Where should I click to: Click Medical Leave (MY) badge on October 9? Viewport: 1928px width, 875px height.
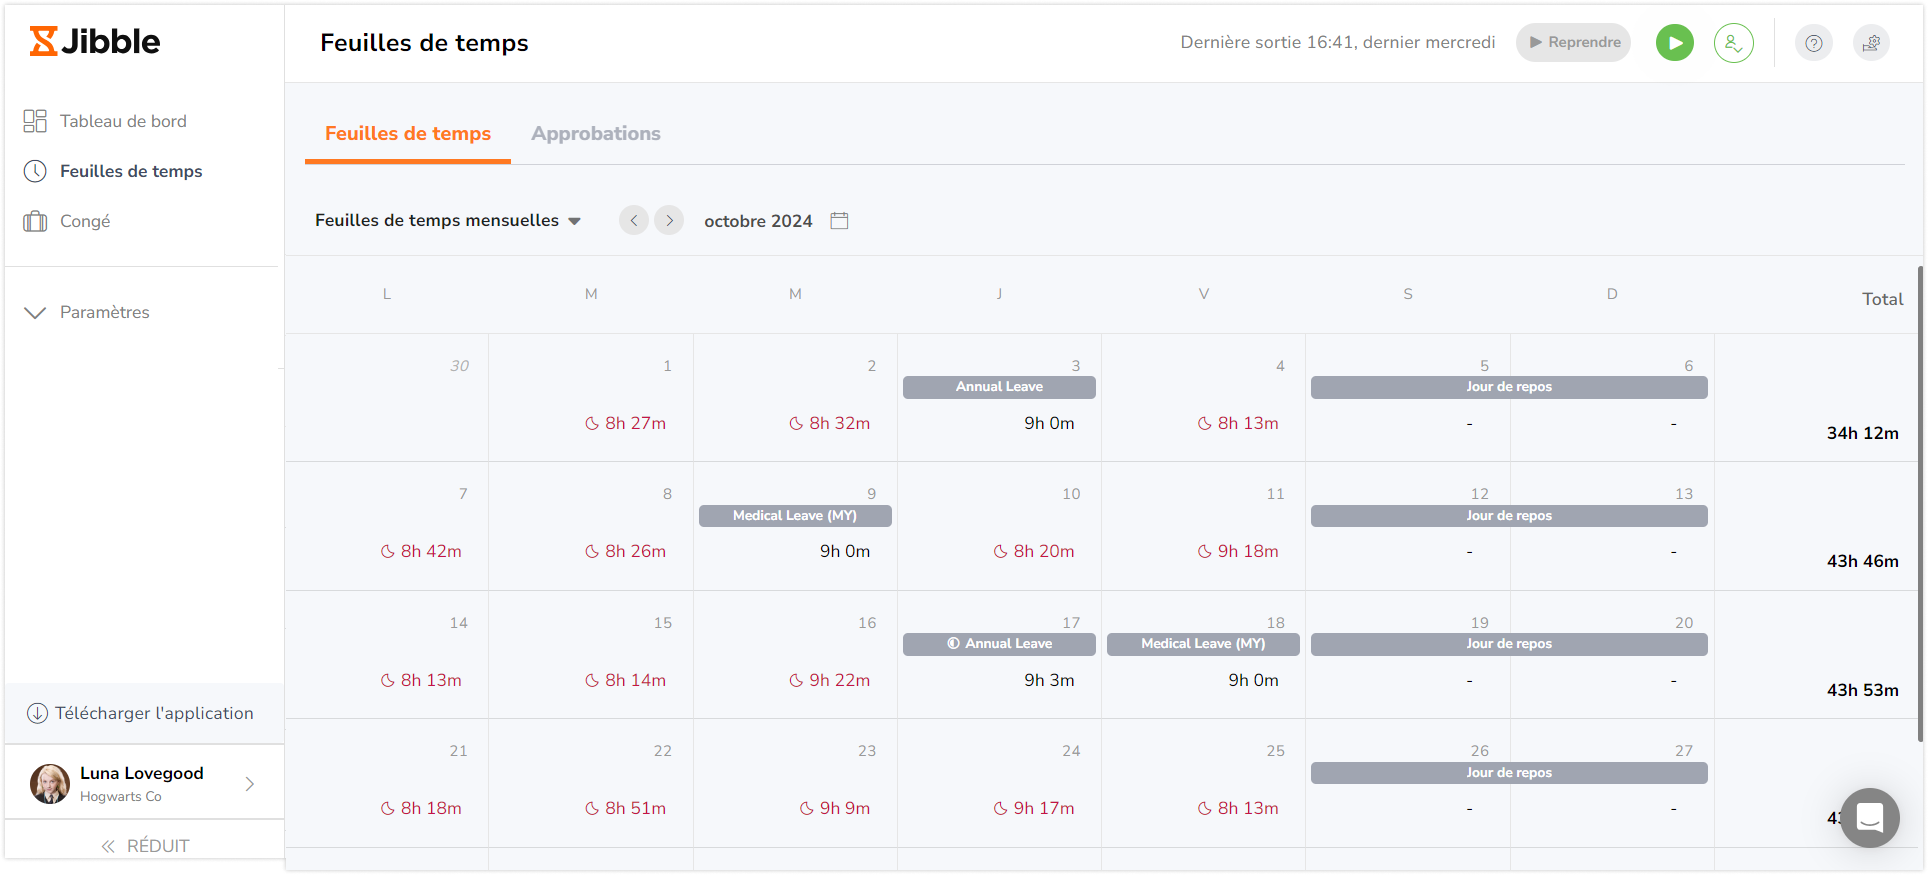click(795, 516)
